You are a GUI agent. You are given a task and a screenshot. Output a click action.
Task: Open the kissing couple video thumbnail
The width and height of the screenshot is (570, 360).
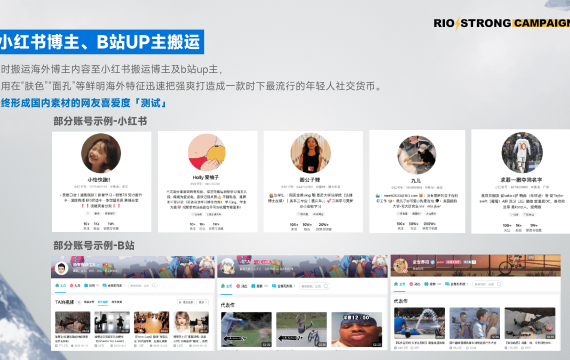[475, 323]
